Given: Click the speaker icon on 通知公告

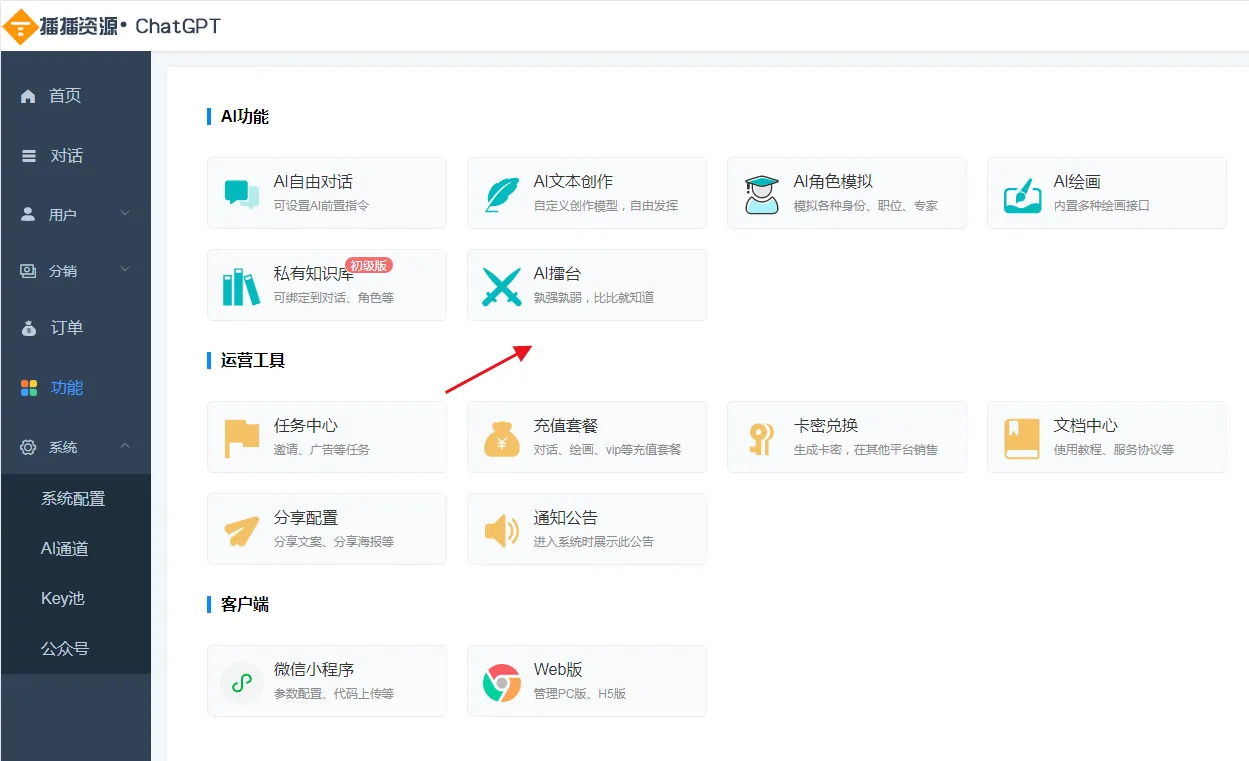Looking at the screenshot, I should tap(501, 529).
